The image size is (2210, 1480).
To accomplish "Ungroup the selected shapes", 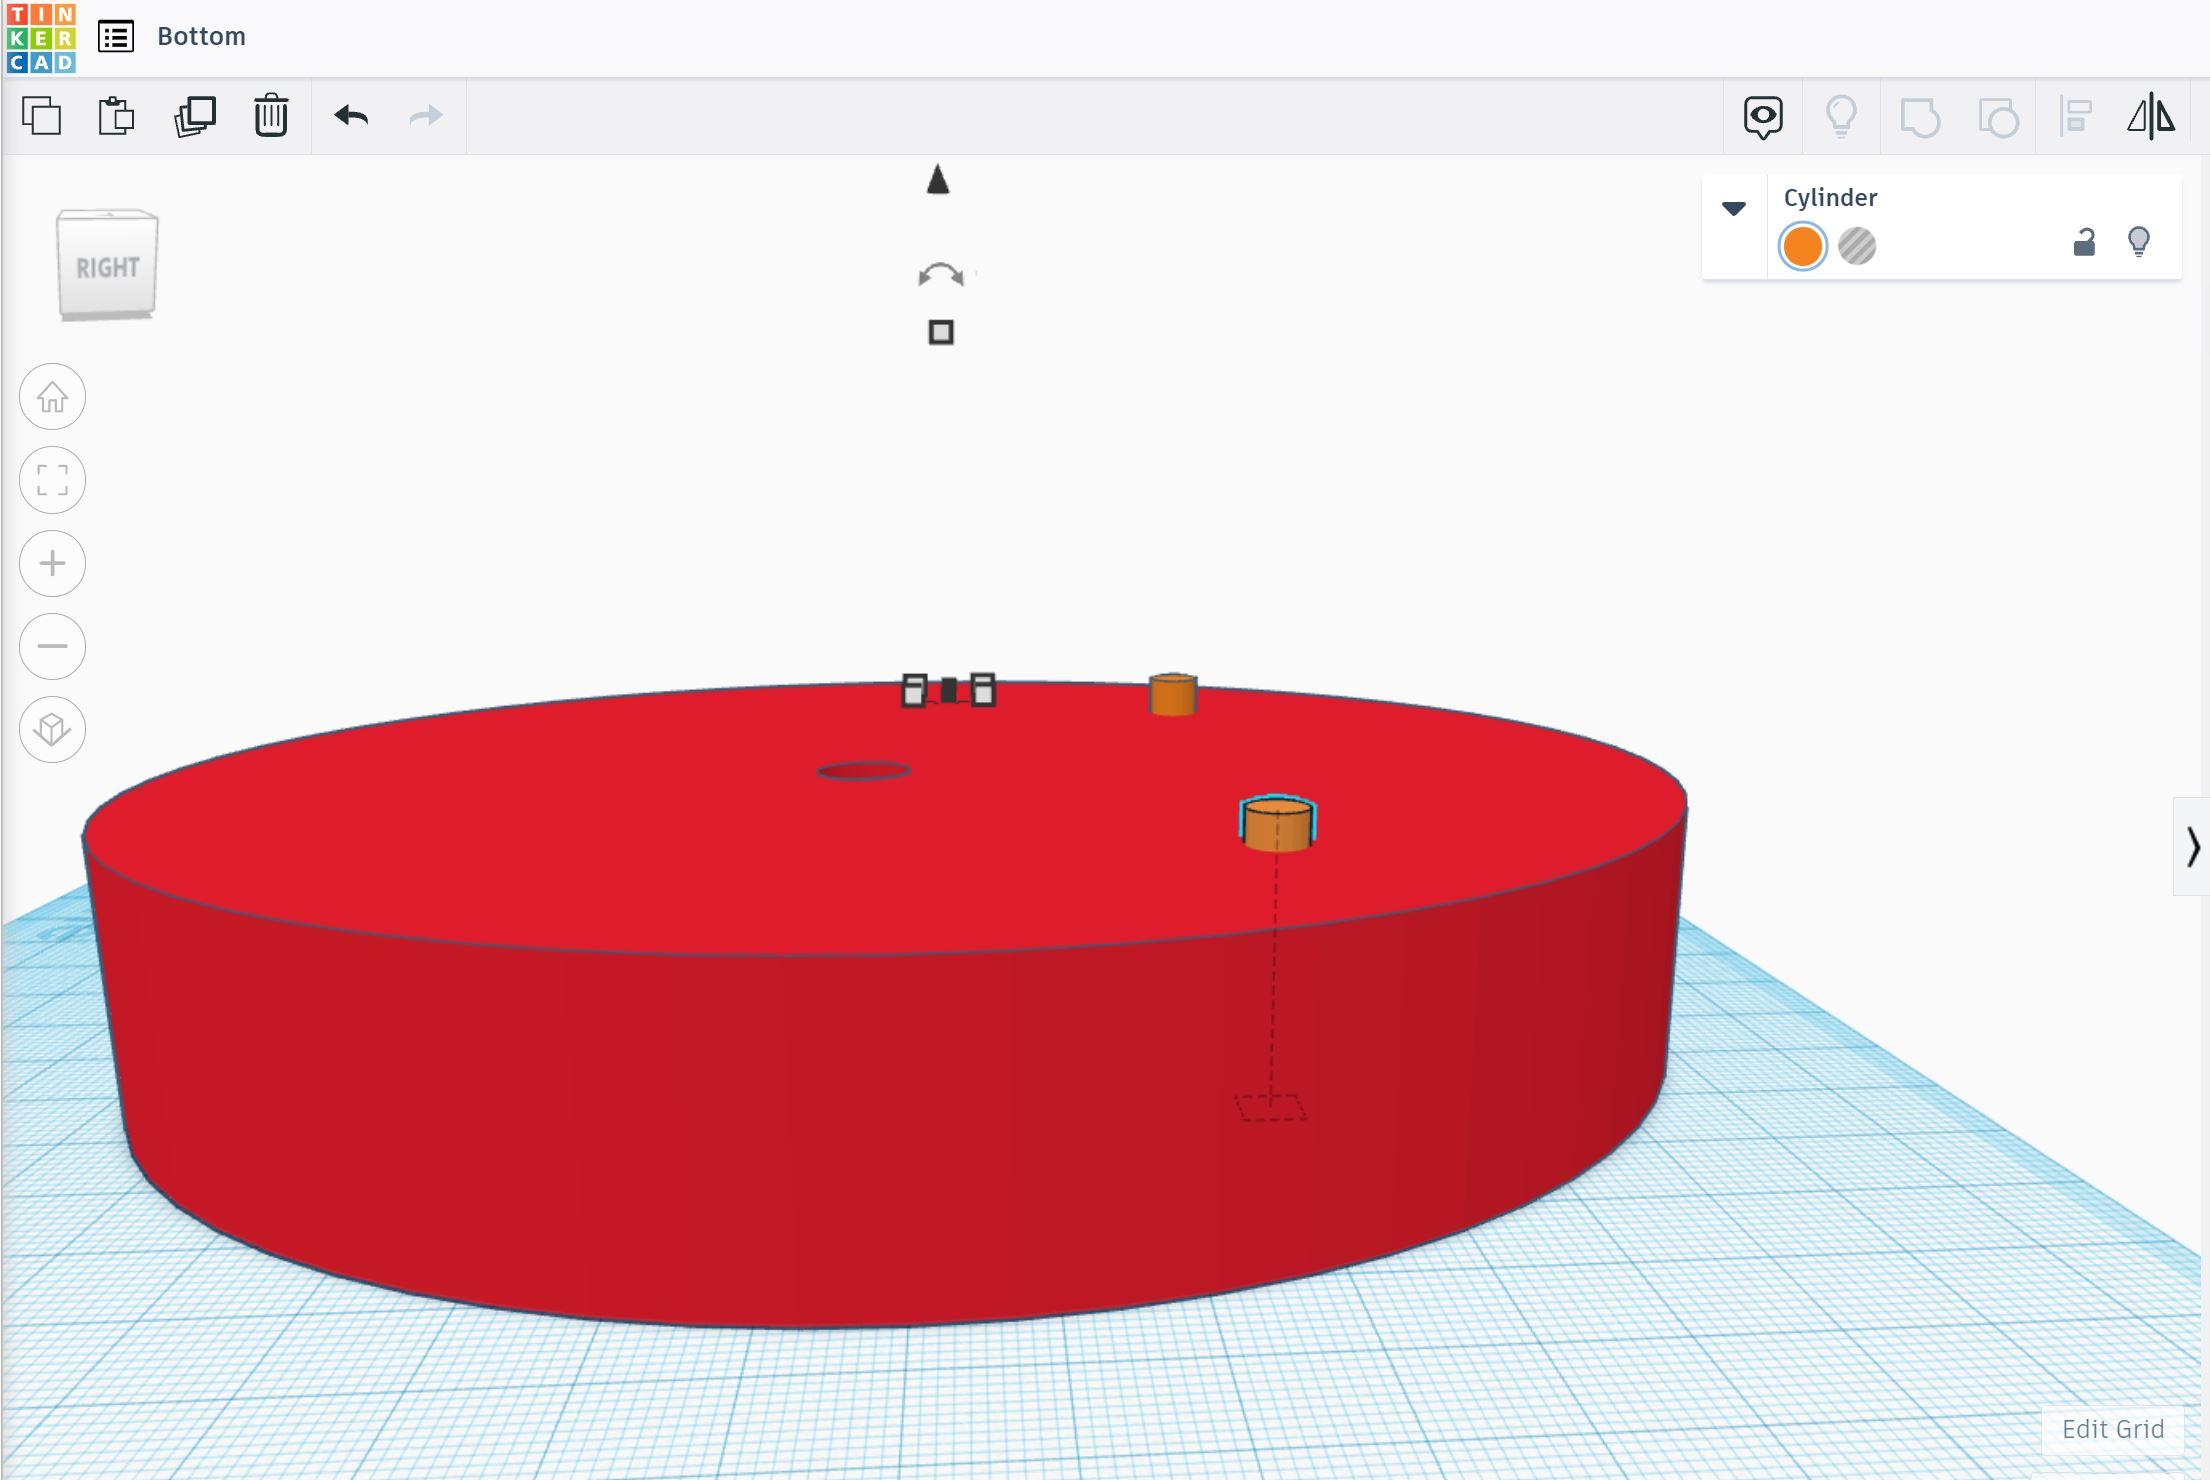I will click(x=1998, y=118).
